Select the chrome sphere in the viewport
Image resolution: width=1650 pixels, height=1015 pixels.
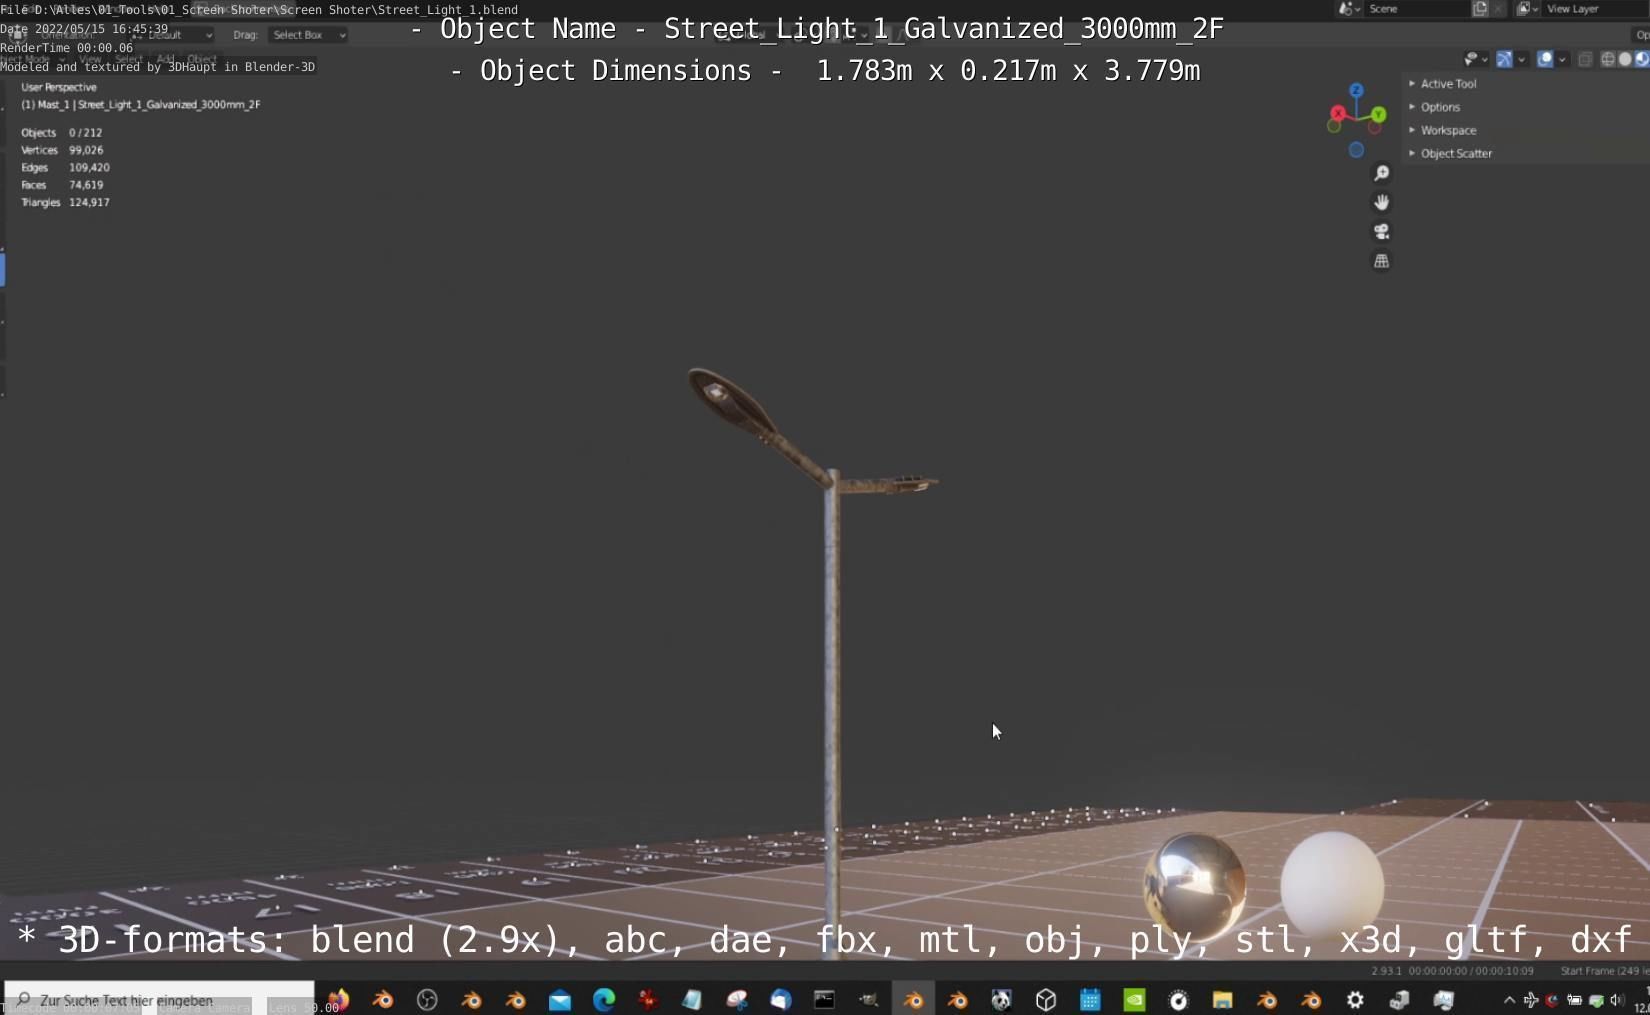tap(1195, 885)
